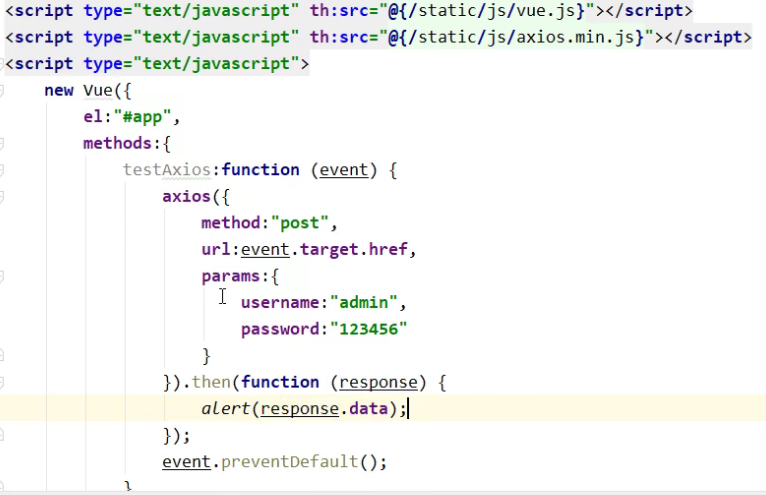766x495 pixels.
Task: Click "response" inside the alert call
Action: pos(299,409)
